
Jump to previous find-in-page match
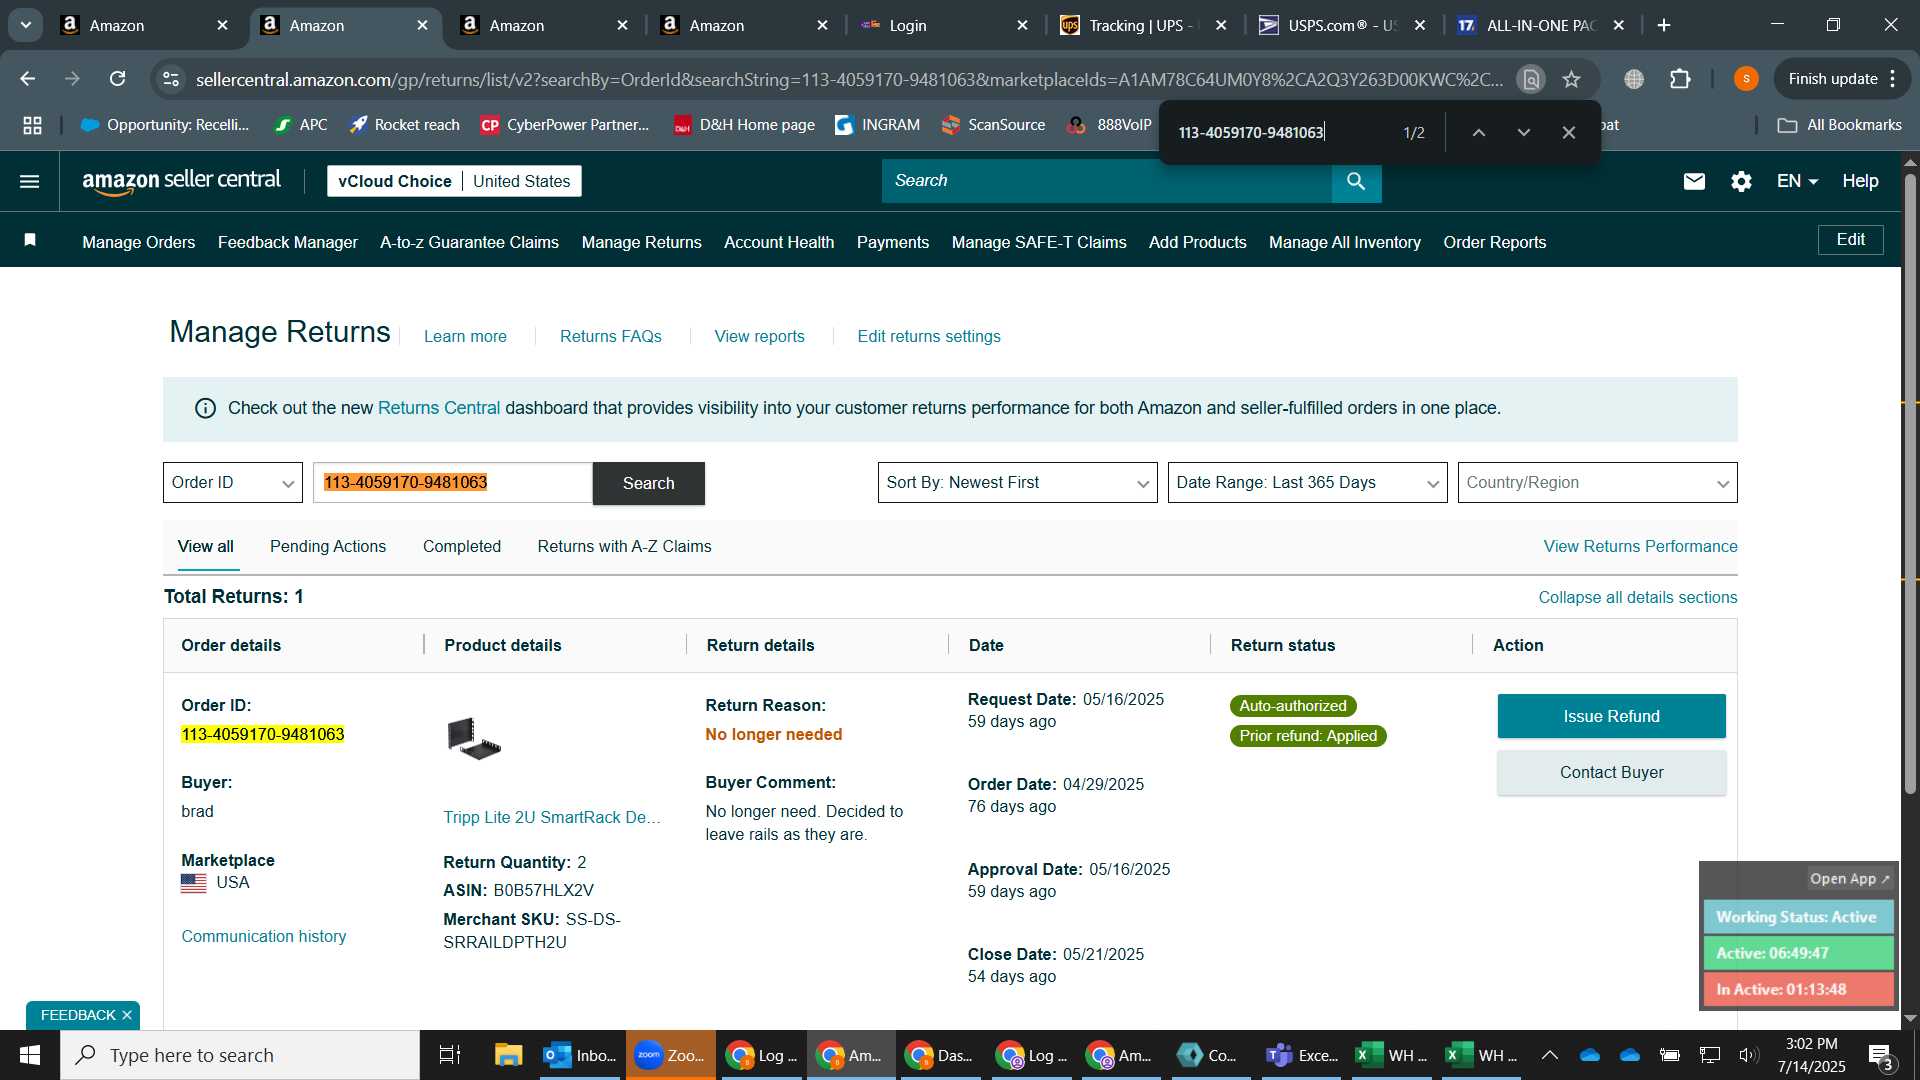point(1478,132)
